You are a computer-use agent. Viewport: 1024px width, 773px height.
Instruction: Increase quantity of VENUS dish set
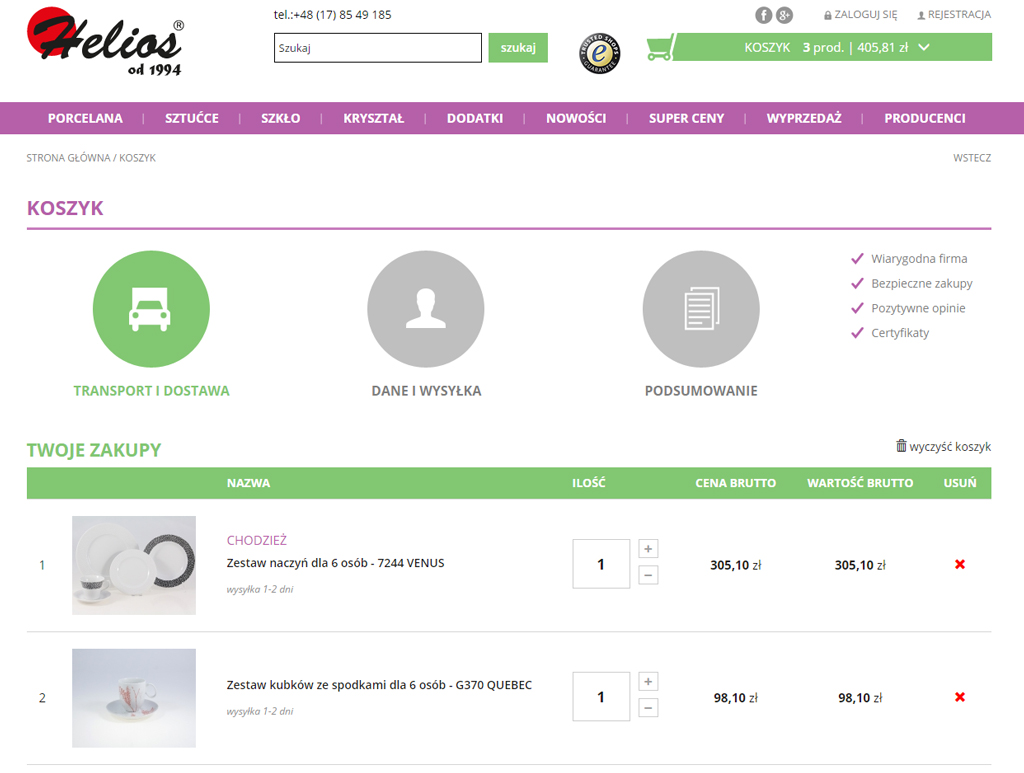point(648,549)
